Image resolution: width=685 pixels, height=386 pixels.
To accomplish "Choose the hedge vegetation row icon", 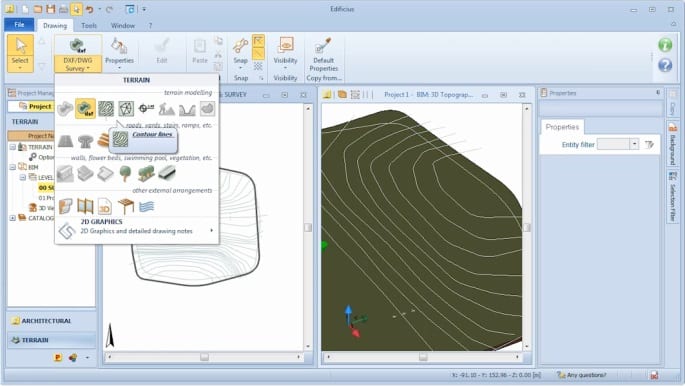I will [146, 173].
